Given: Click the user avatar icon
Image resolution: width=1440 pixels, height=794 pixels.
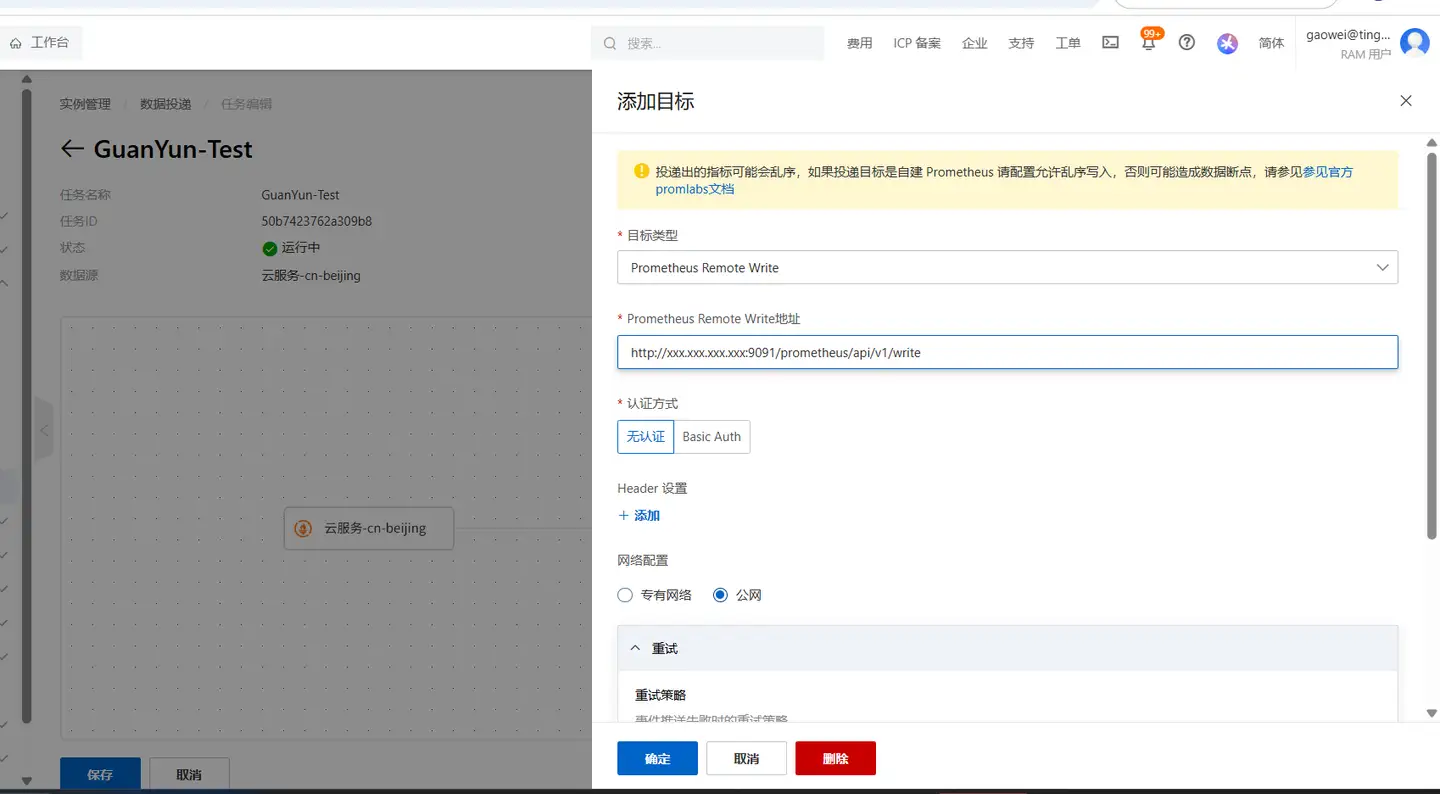Looking at the screenshot, I should pyautogui.click(x=1414, y=43).
